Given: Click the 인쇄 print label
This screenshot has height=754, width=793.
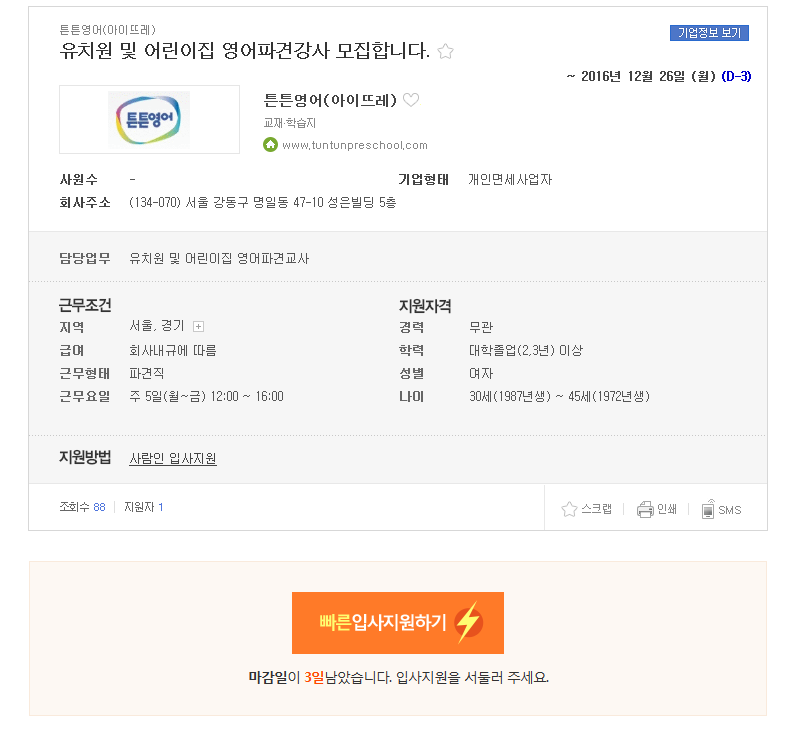Looking at the screenshot, I should pos(667,509).
